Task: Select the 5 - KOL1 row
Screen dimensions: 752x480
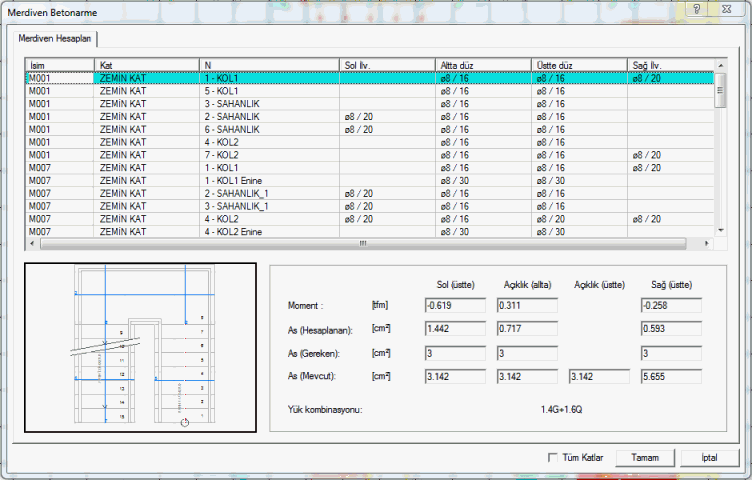Action: 369,91
